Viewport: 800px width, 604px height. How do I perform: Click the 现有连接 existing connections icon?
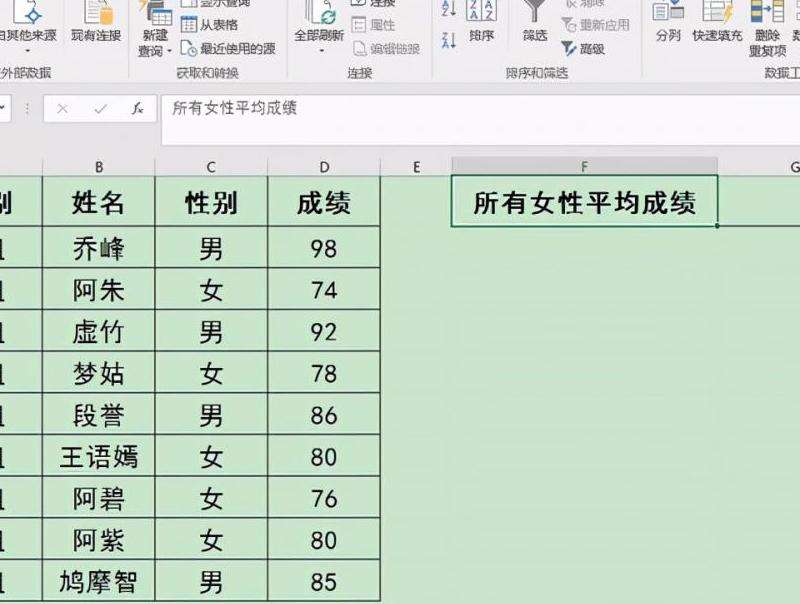tap(96, 12)
